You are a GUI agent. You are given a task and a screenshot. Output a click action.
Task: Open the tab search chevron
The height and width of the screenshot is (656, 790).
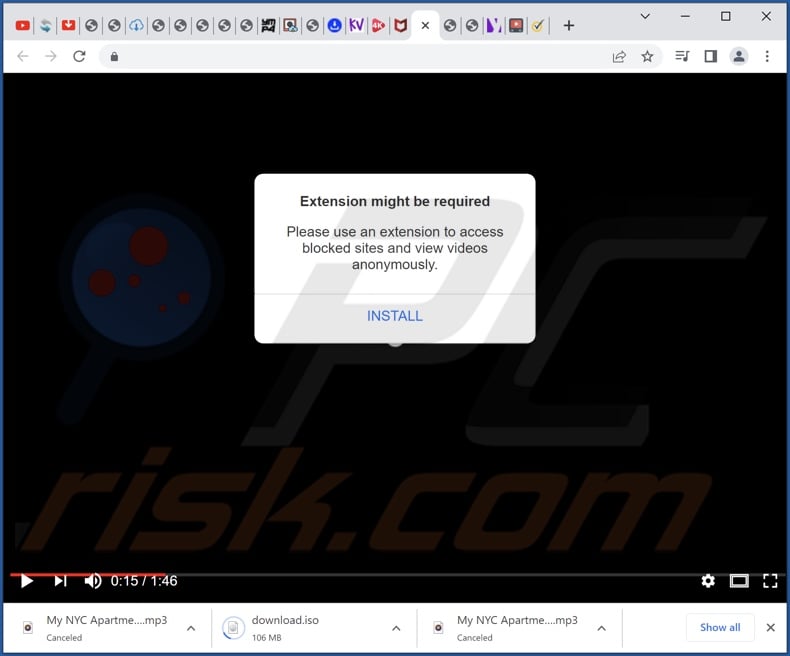(x=645, y=17)
